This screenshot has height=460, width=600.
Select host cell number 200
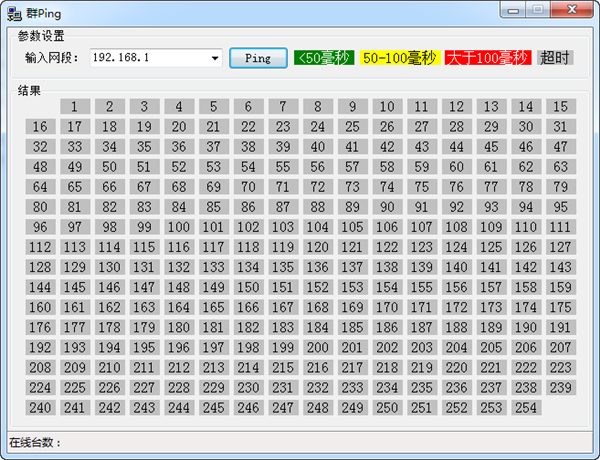[318, 347]
